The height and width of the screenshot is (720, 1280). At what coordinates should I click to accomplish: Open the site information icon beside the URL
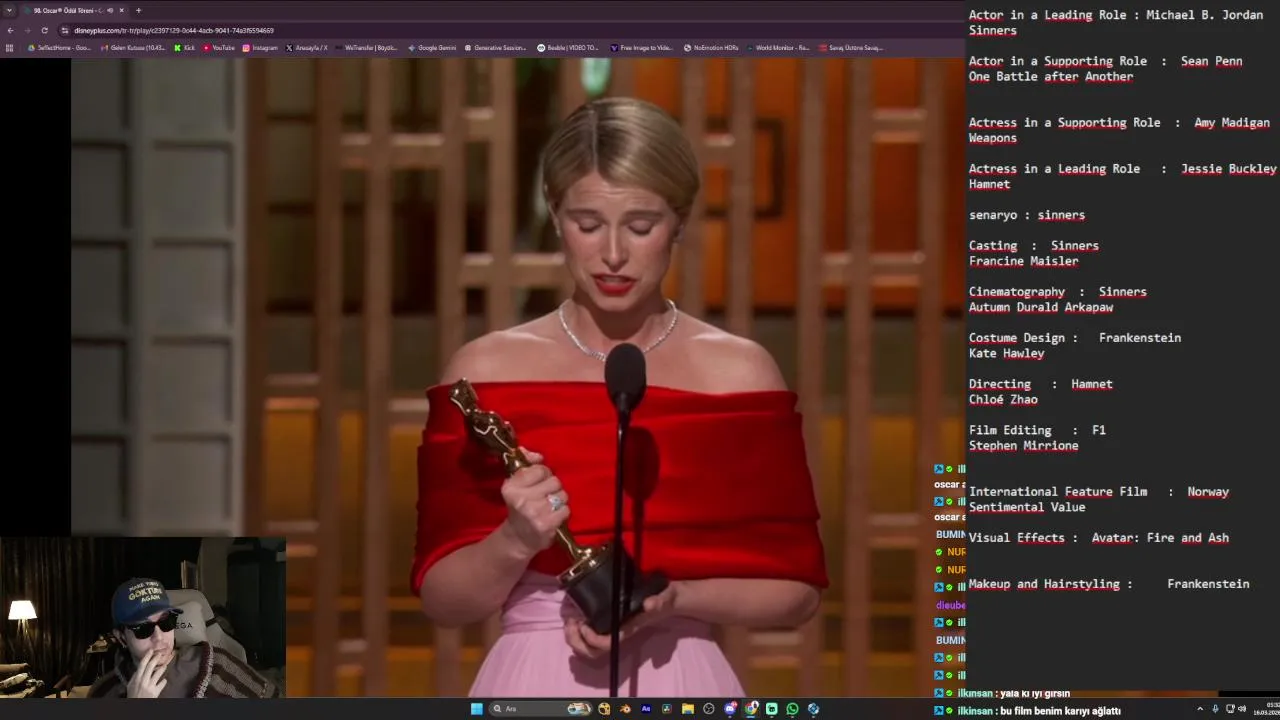(66, 30)
